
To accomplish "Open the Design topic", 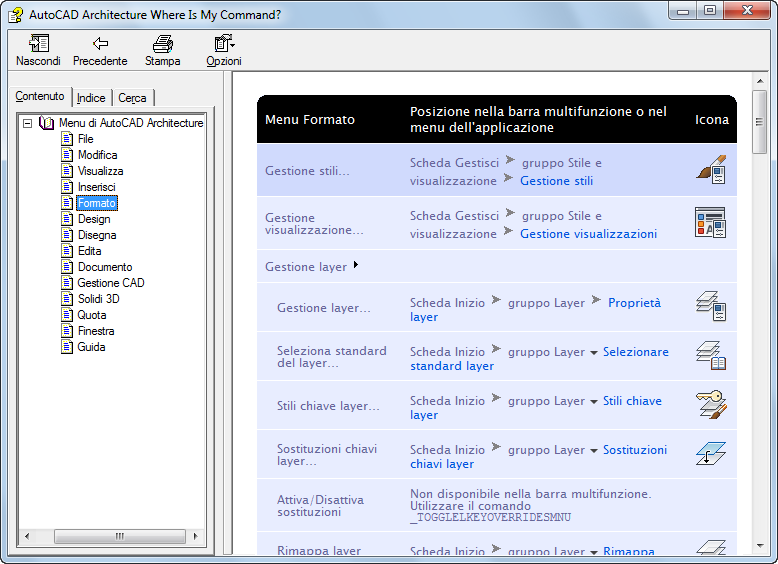I will point(94,219).
